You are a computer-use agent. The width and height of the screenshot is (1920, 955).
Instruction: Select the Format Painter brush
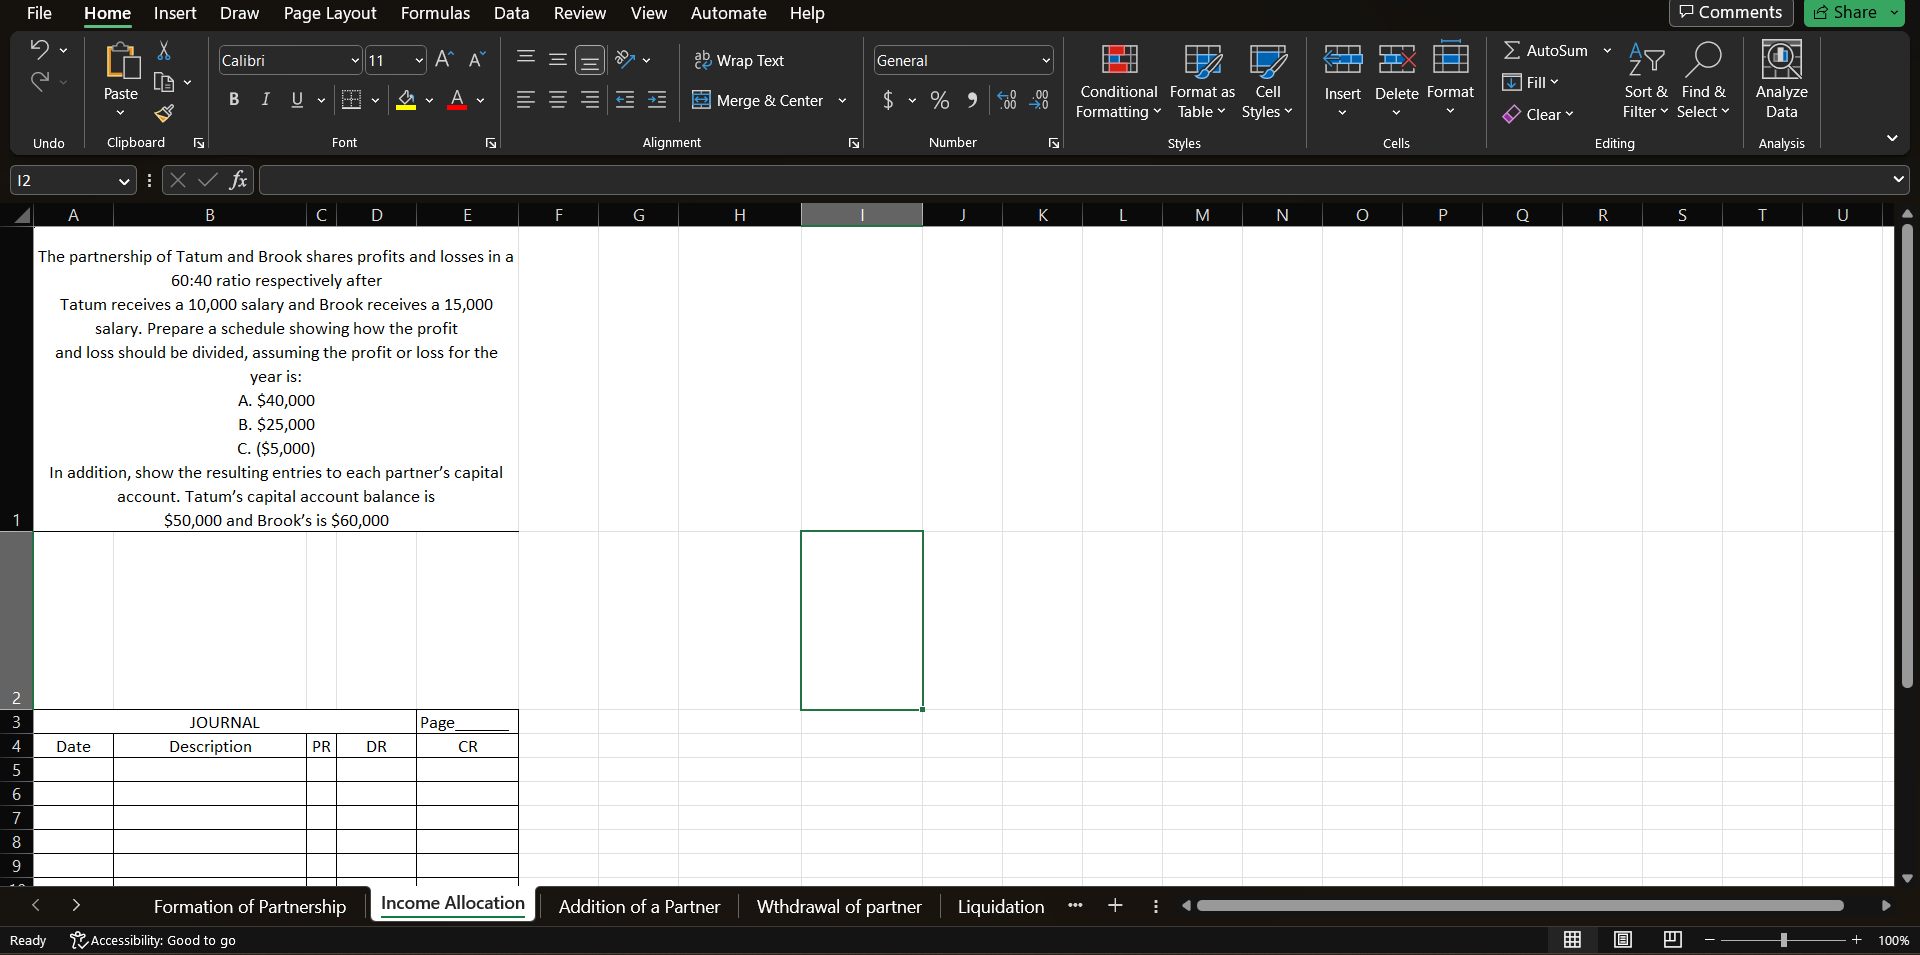164,114
